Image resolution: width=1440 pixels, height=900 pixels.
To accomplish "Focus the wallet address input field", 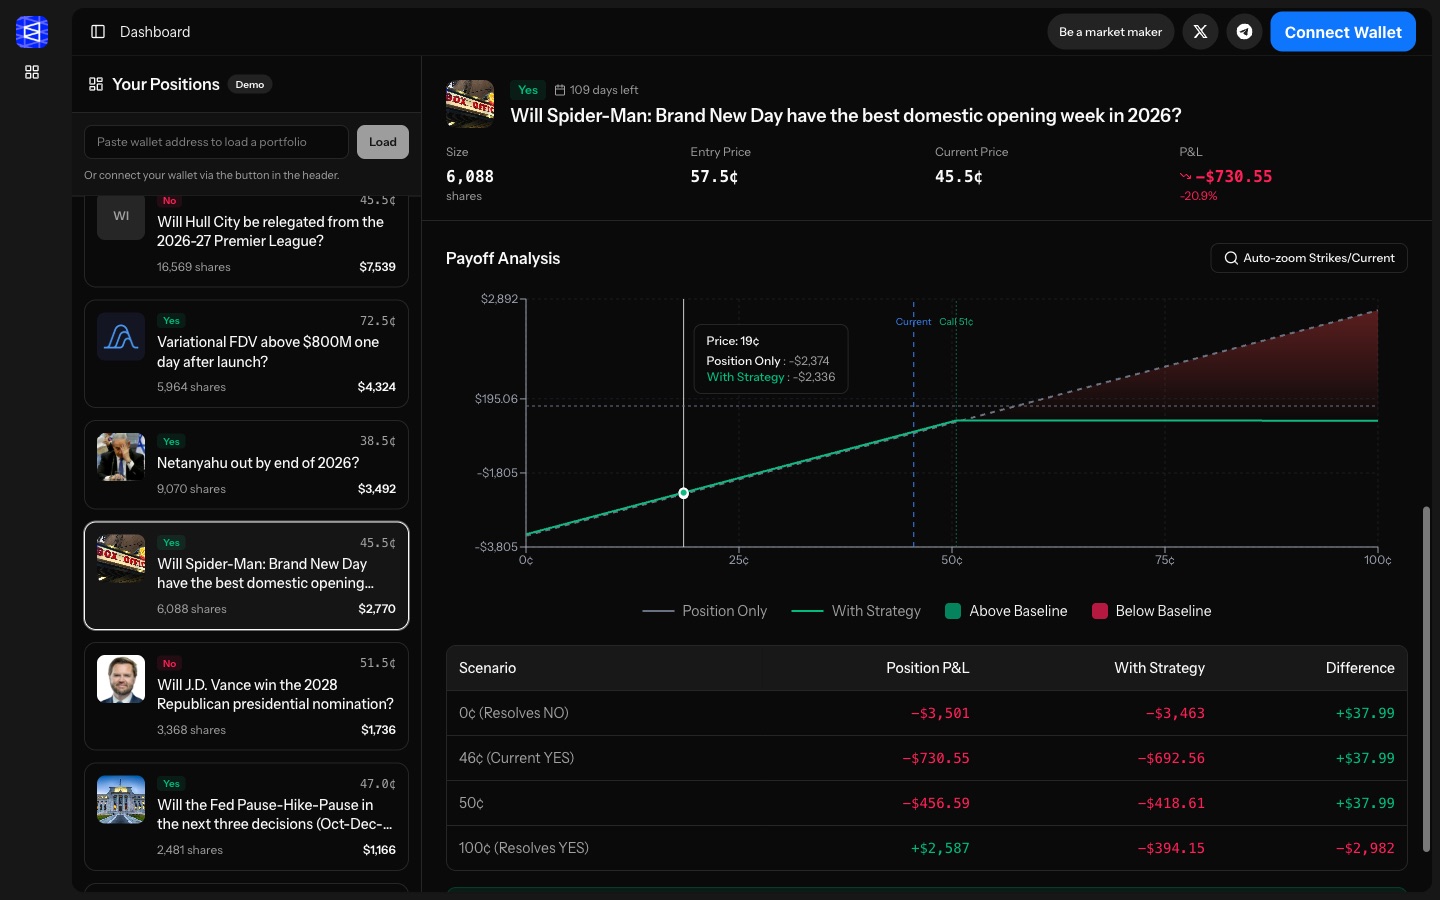I will [x=216, y=142].
